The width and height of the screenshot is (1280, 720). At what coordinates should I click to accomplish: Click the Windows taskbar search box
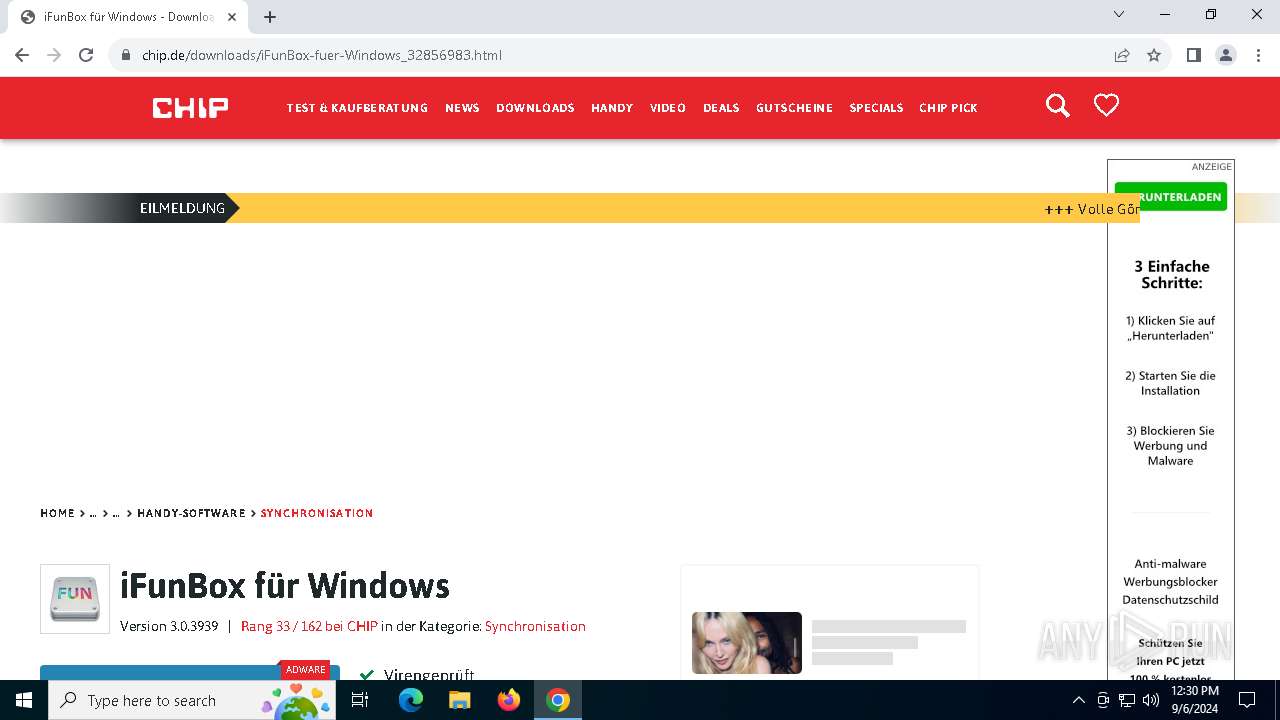coord(194,700)
